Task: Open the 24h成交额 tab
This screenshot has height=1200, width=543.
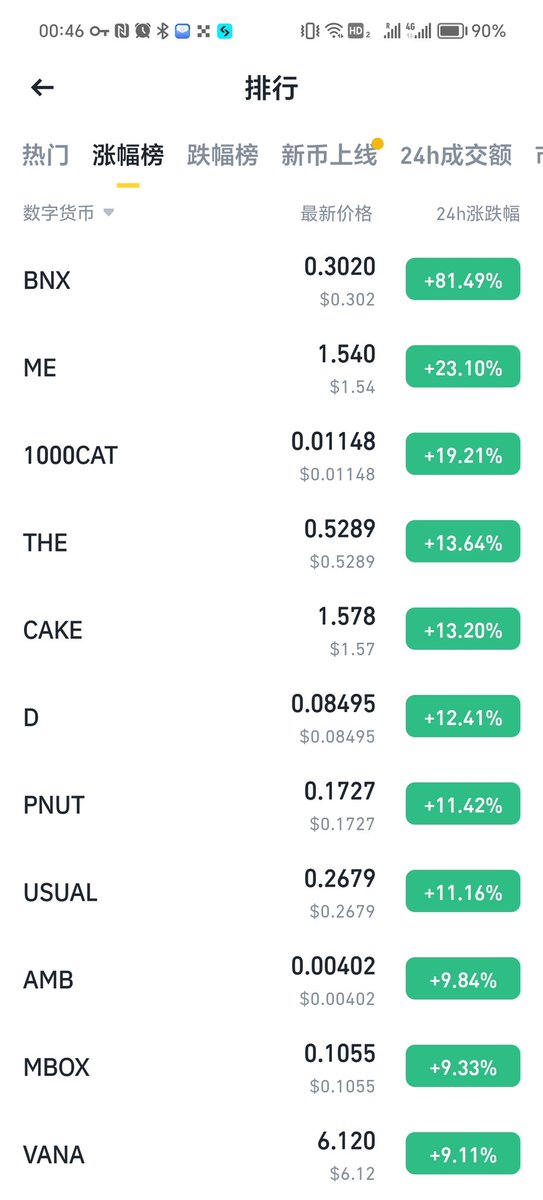Action: (x=456, y=155)
